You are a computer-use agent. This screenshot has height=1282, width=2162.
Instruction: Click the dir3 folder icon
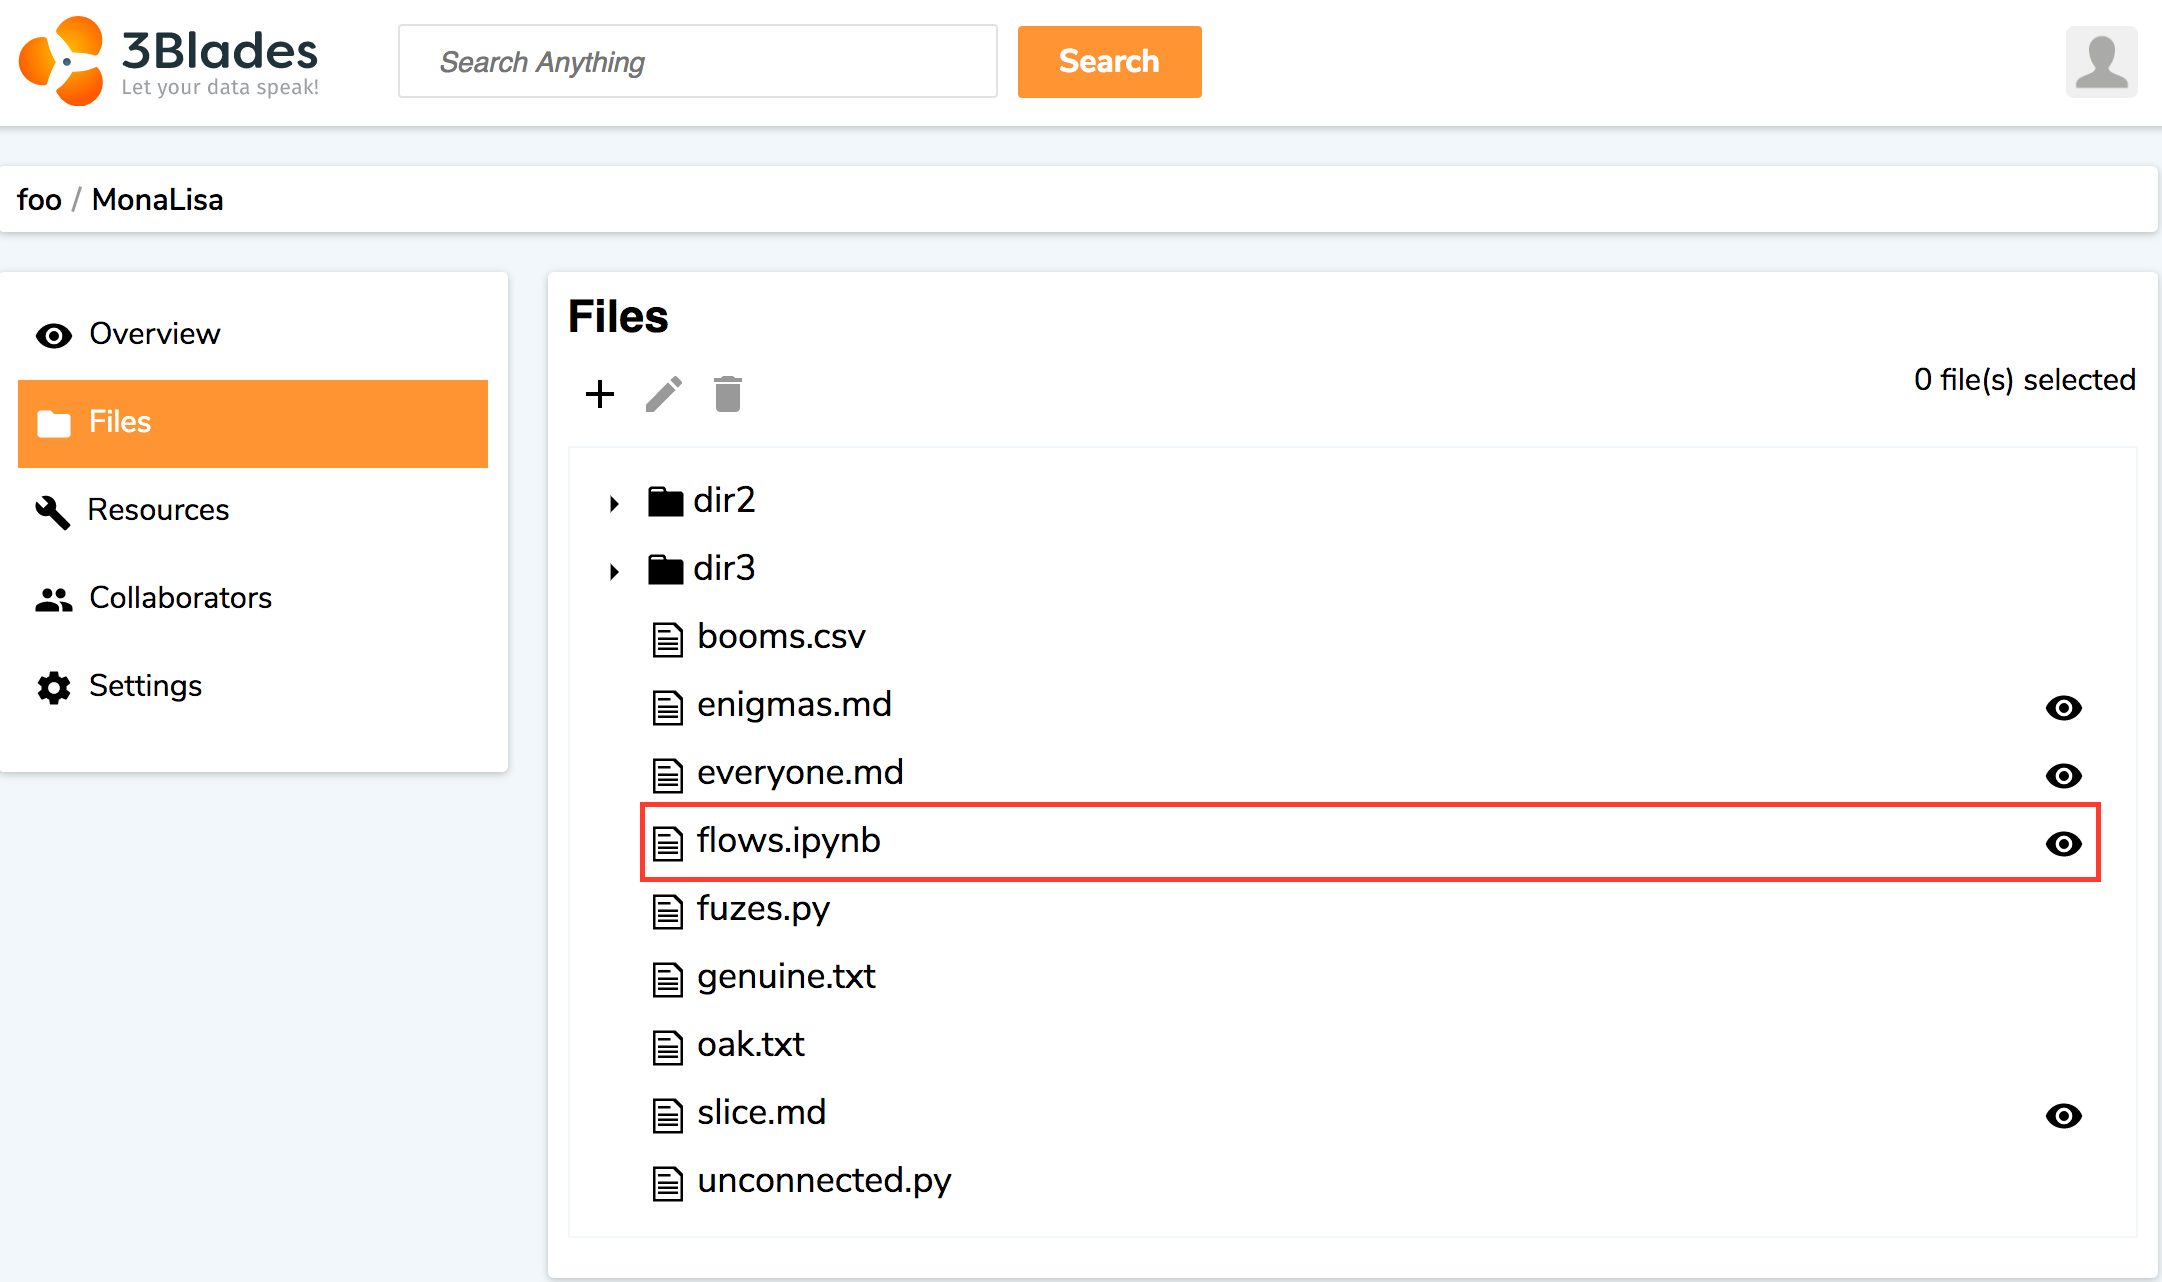[665, 569]
